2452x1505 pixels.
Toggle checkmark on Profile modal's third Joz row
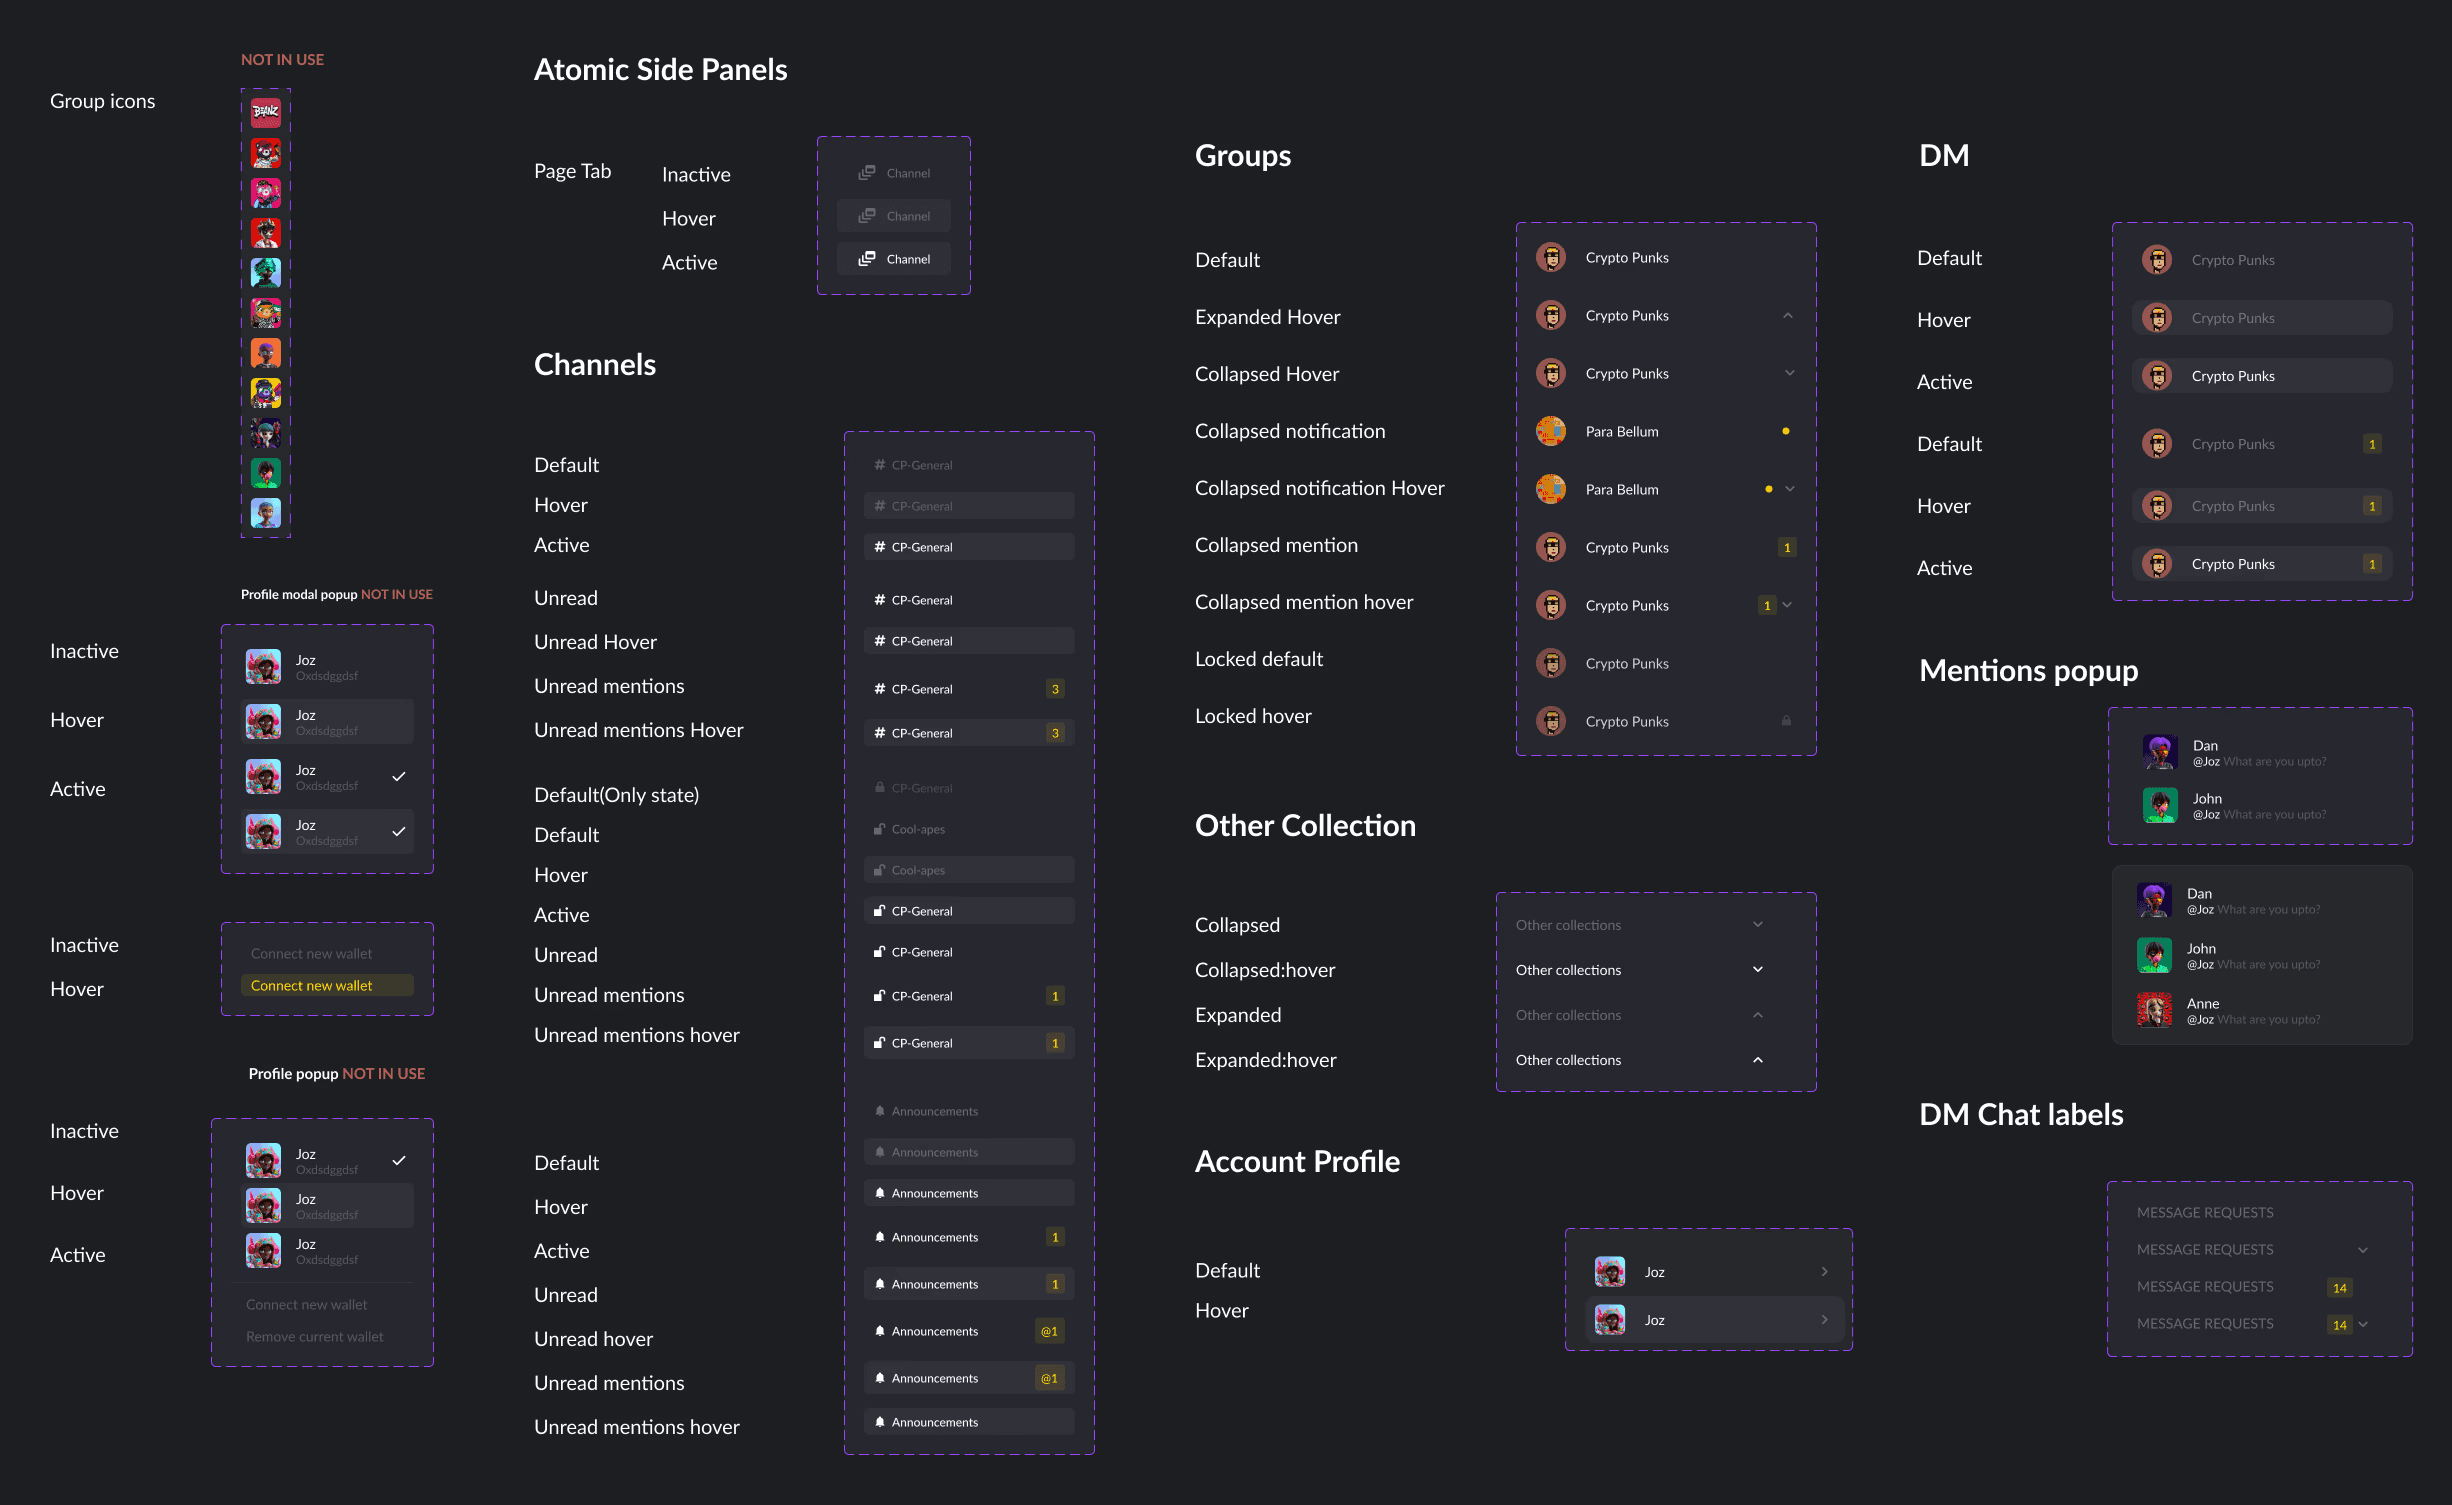pos(399,776)
